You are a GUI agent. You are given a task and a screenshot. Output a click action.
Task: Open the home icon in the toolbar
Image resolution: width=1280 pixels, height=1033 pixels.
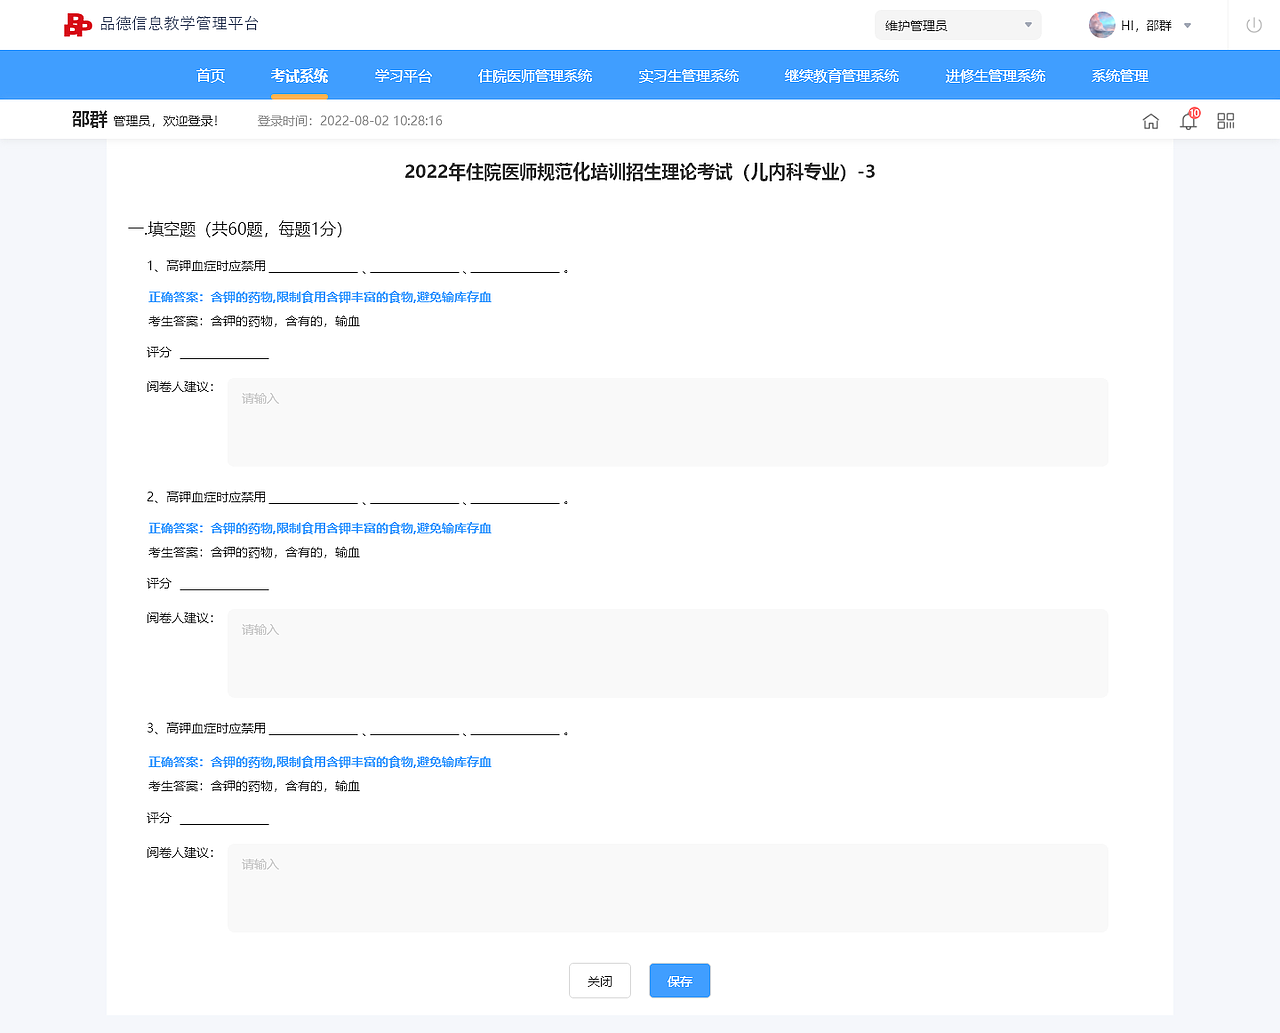pyautogui.click(x=1151, y=119)
